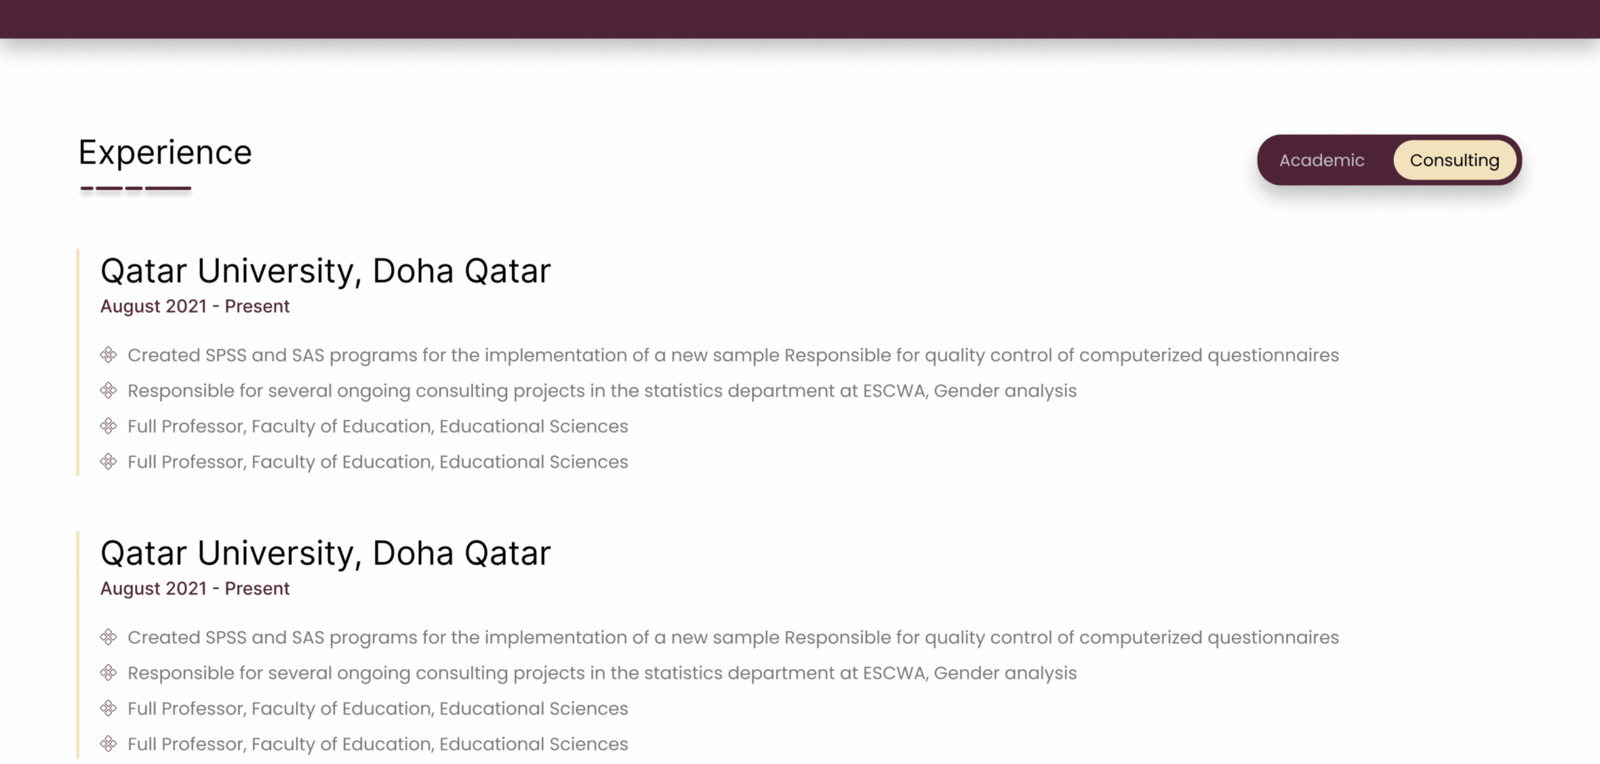Click diamond bullet beside first entry's SPSS and SAS line
The image size is (1600, 764).
[108, 355]
